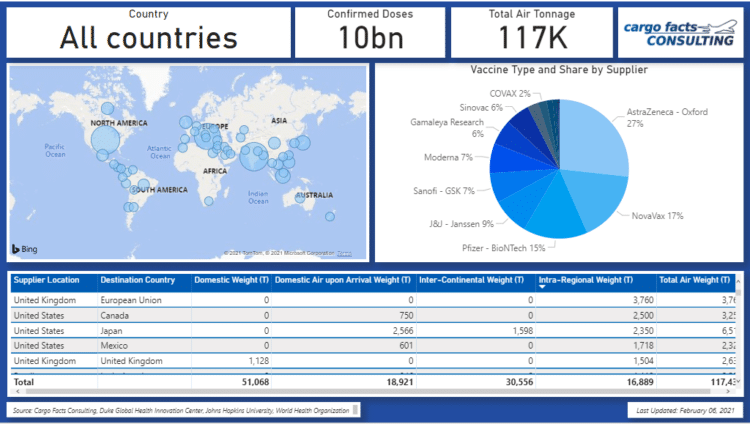Image resolution: width=750 pixels, height=424 pixels.
Task: Click the sort arrow under Intra-Regional Weight
Action: click(542, 287)
